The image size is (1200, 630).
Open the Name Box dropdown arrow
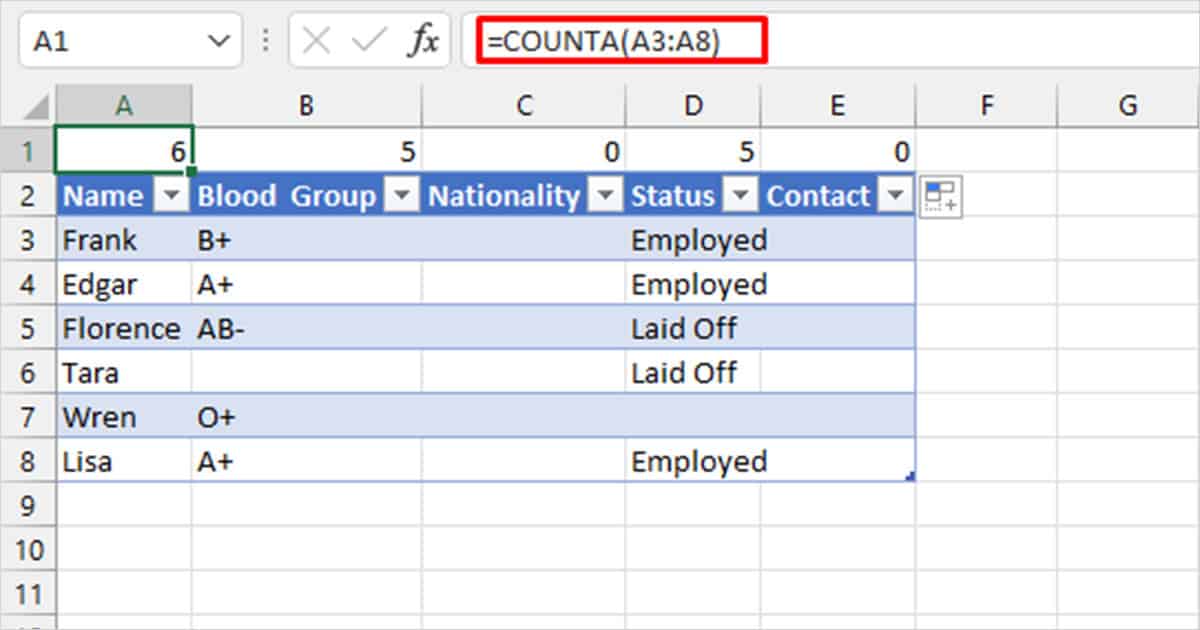(219, 41)
